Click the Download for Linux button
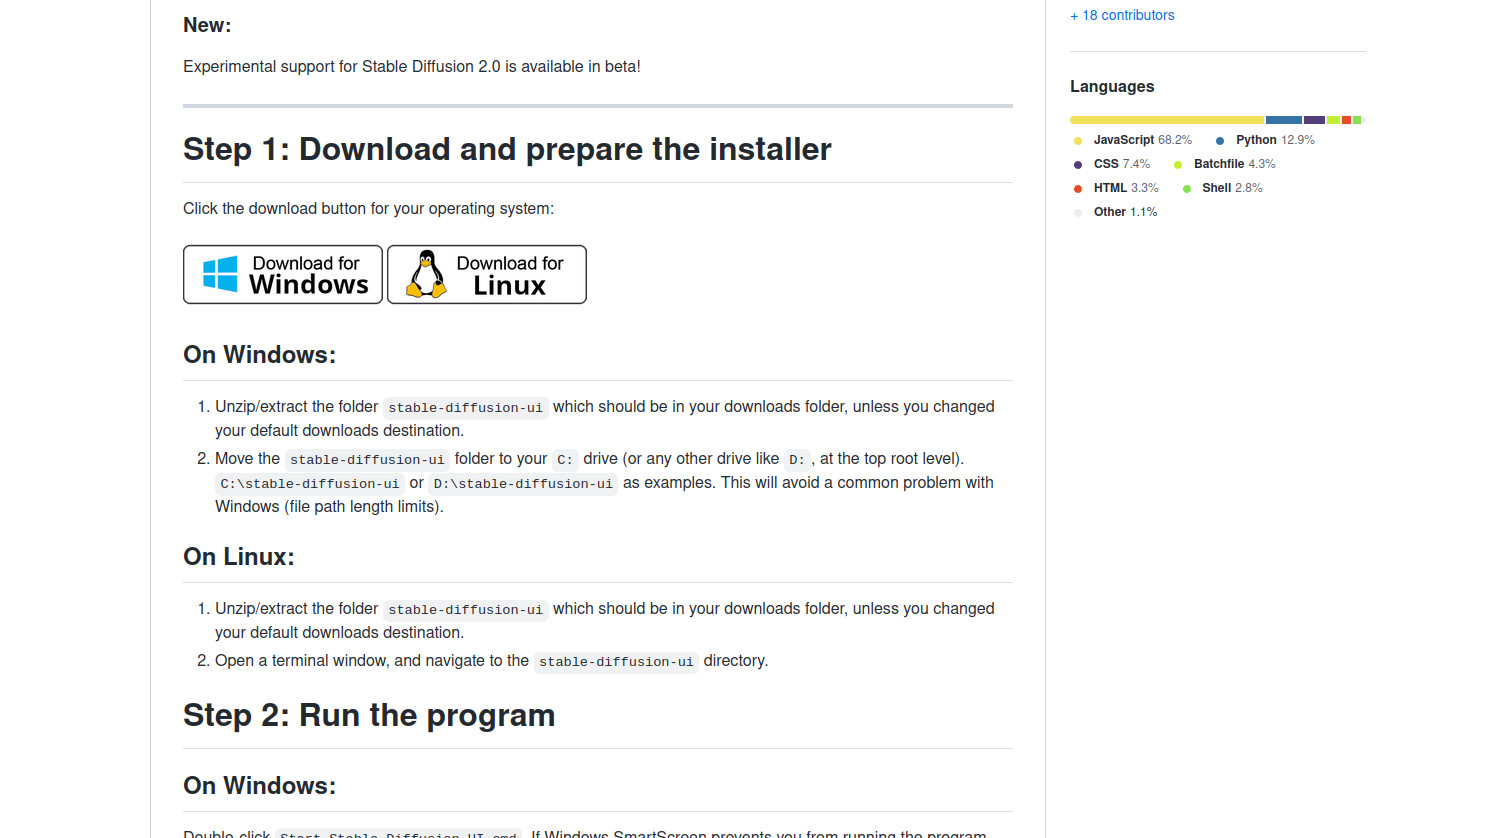Viewport: 1489px width, 838px height. point(487,274)
